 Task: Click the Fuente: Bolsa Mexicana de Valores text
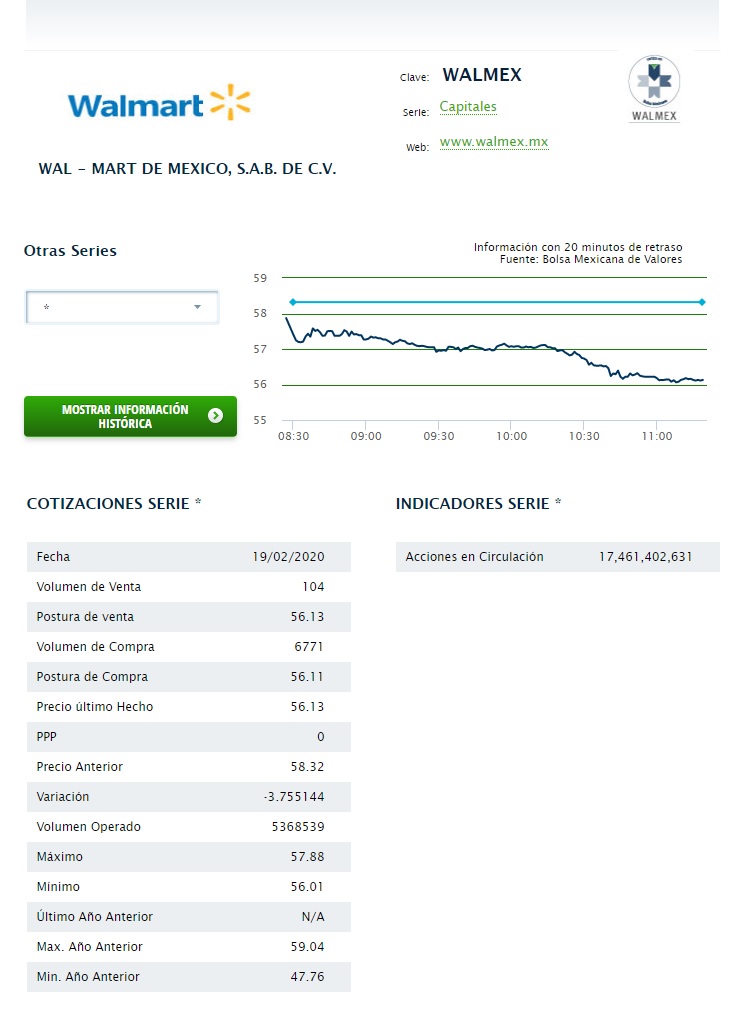point(591,259)
